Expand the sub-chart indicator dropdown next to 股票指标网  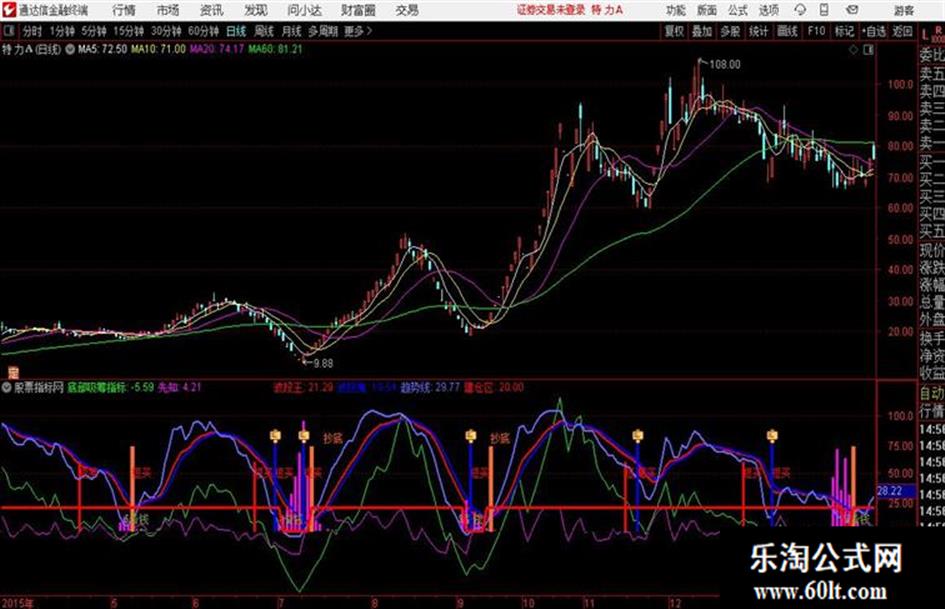(x=7, y=388)
